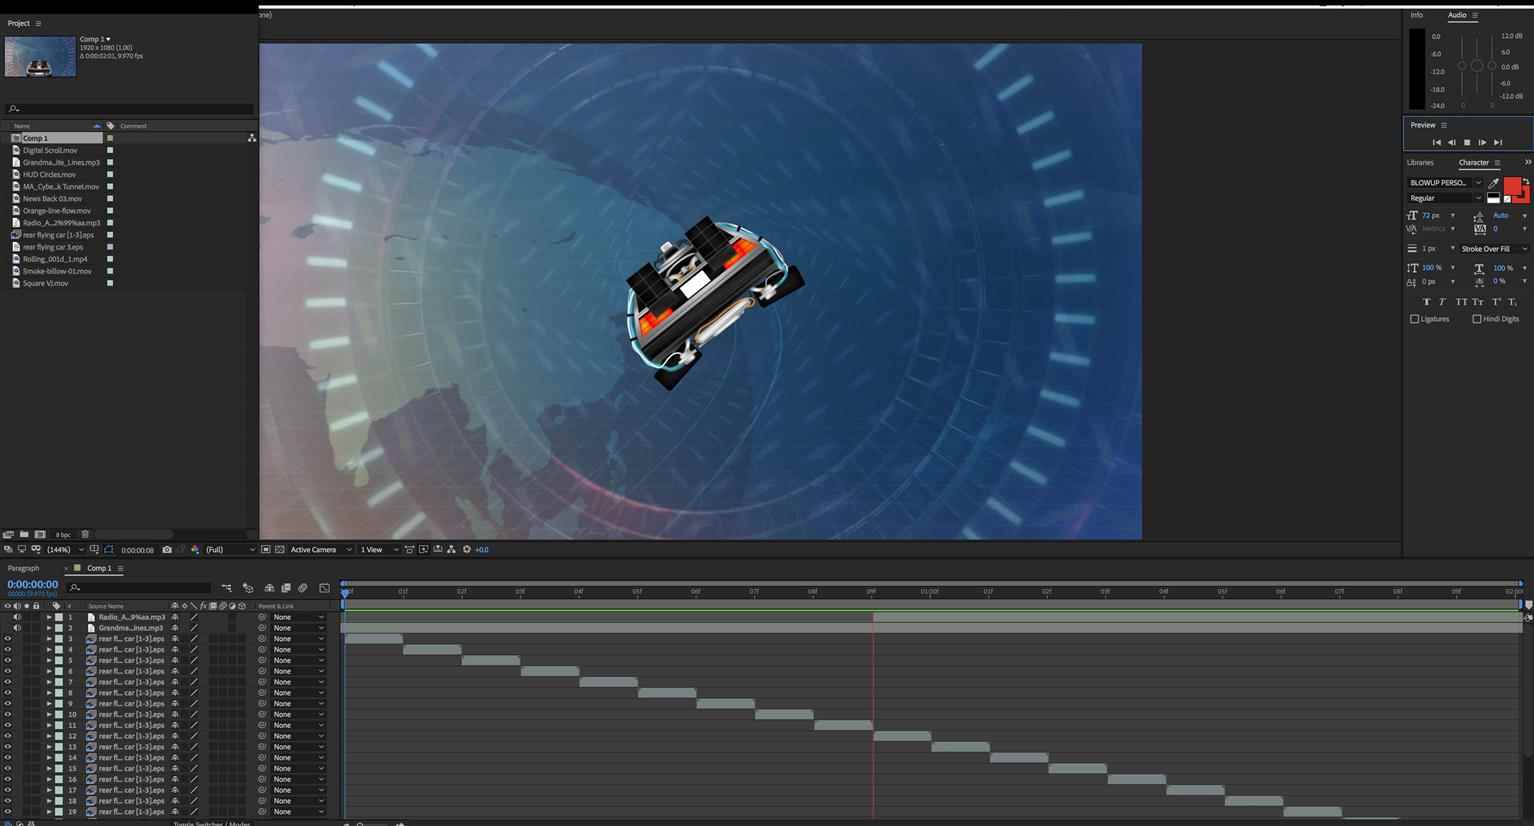Open the magnification (144%) dropdown
This screenshot has width=1534, height=826.
65,549
